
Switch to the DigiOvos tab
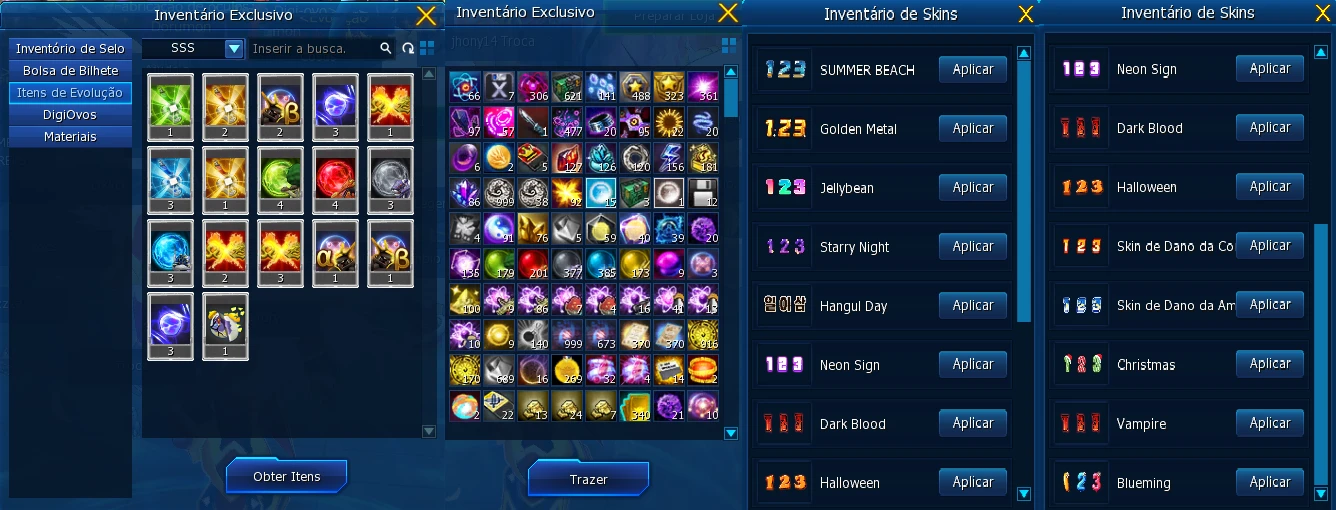[71, 115]
